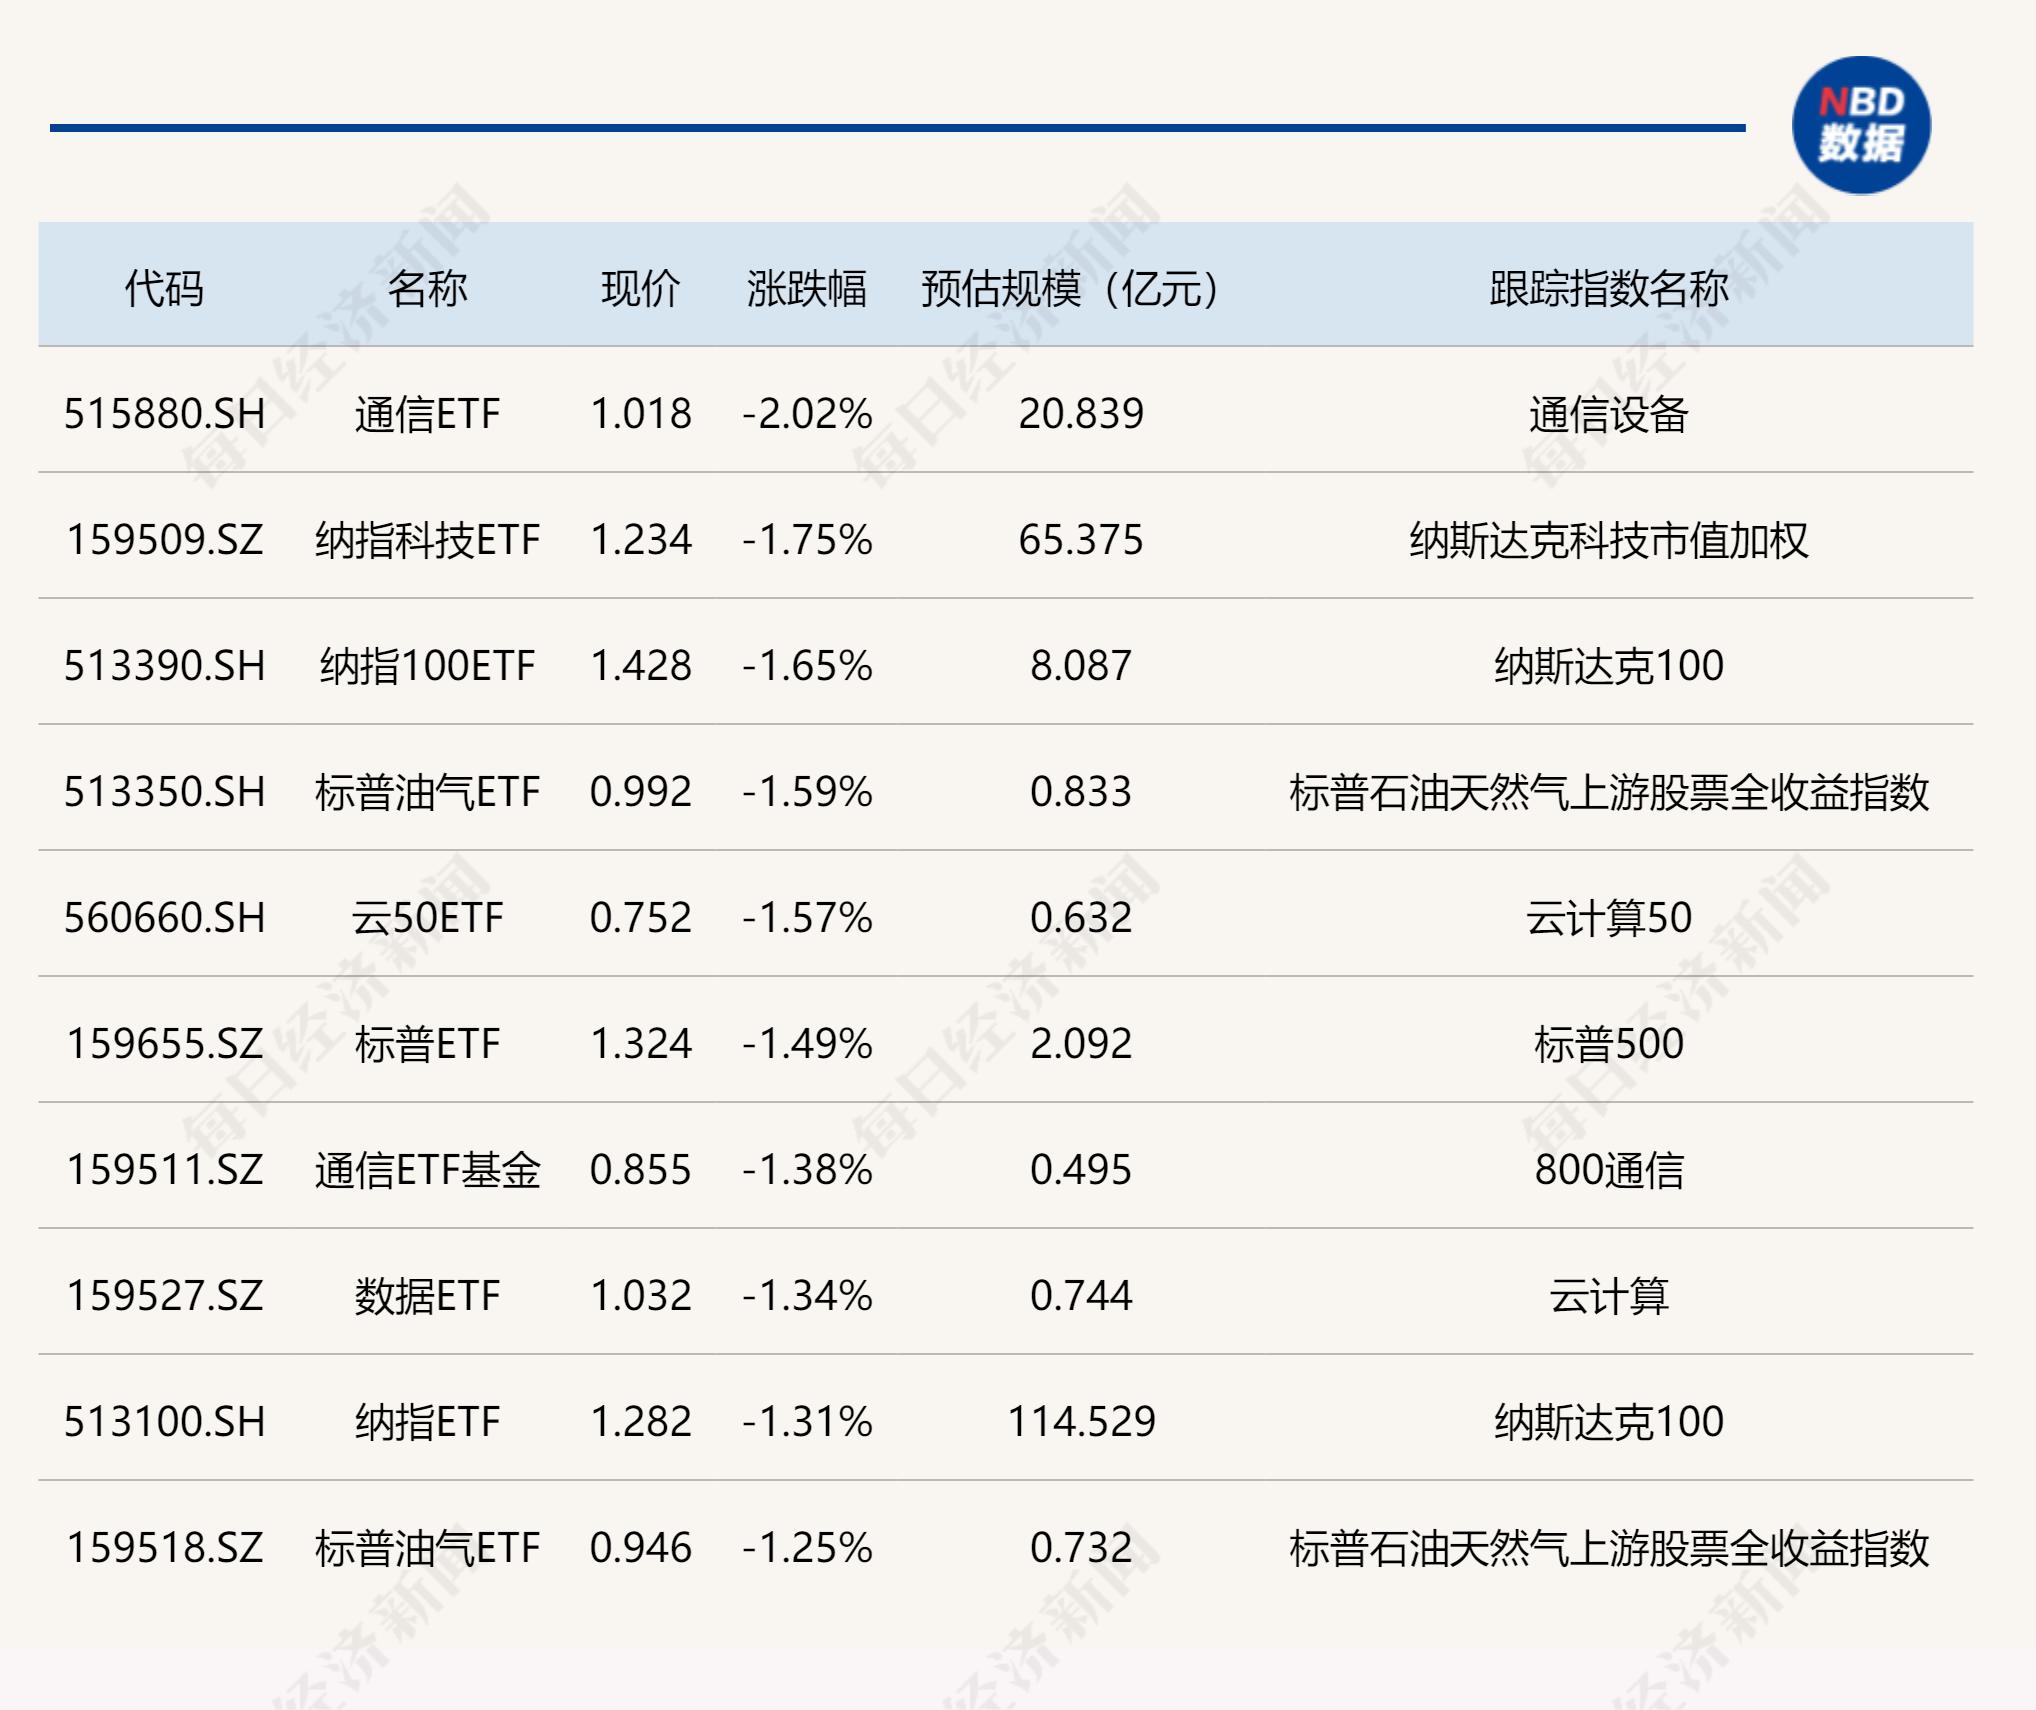Click code 159509.SZ
2036x1710 pixels.
tap(165, 540)
